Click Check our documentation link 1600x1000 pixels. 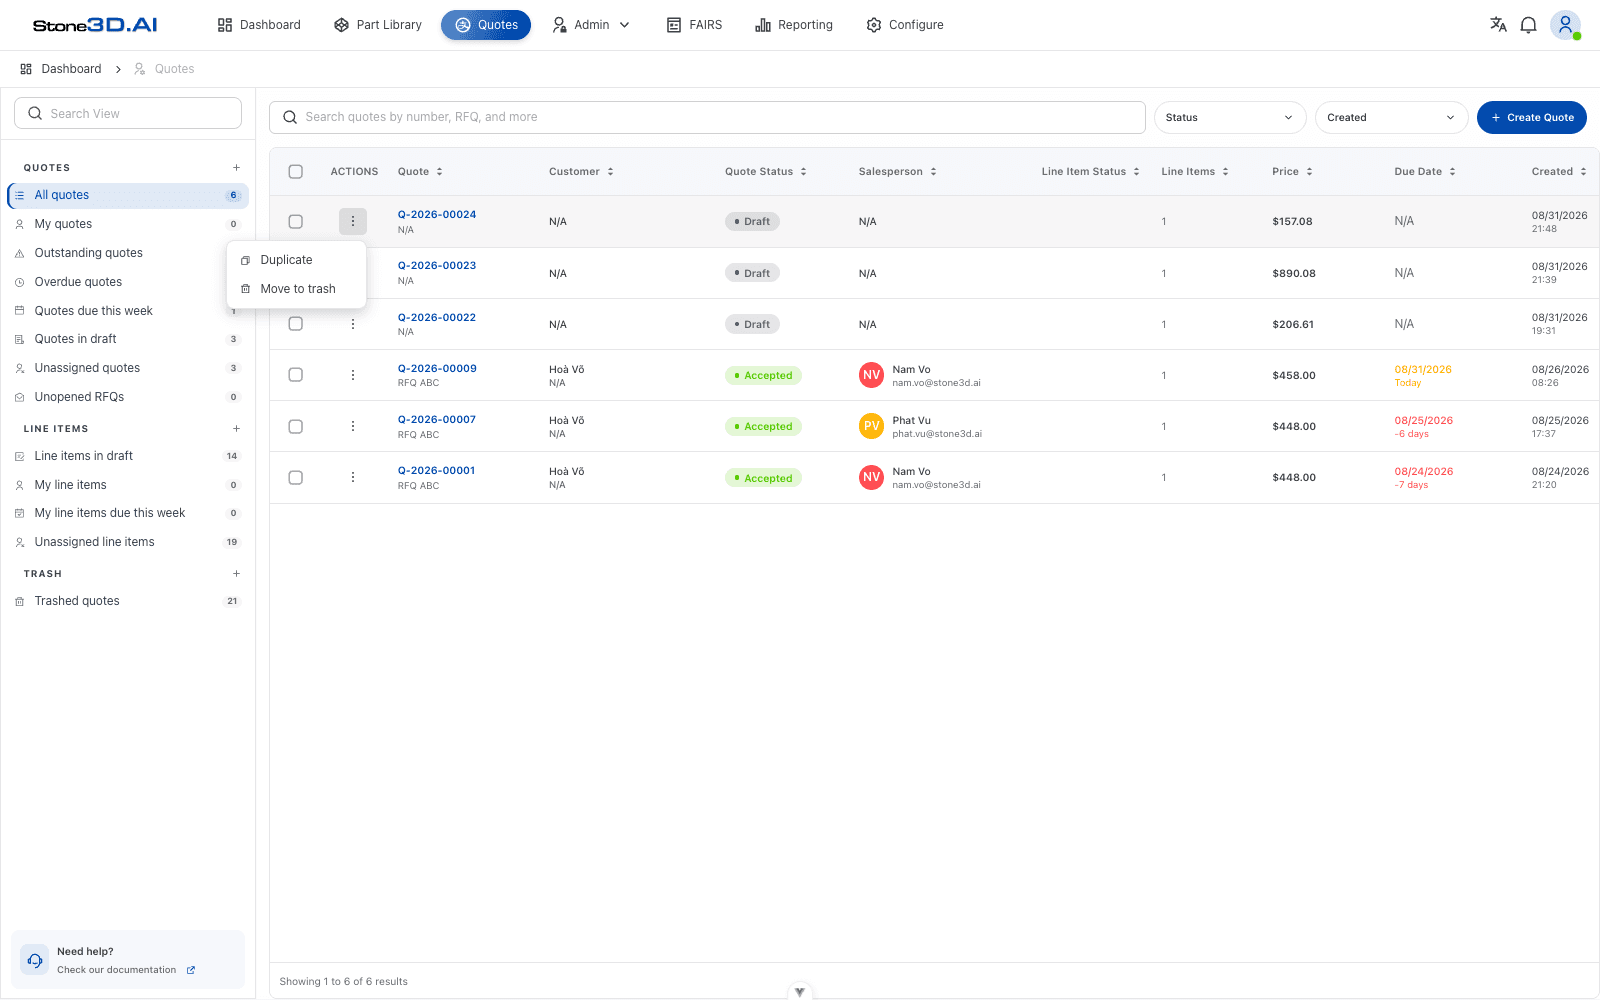(116, 970)
